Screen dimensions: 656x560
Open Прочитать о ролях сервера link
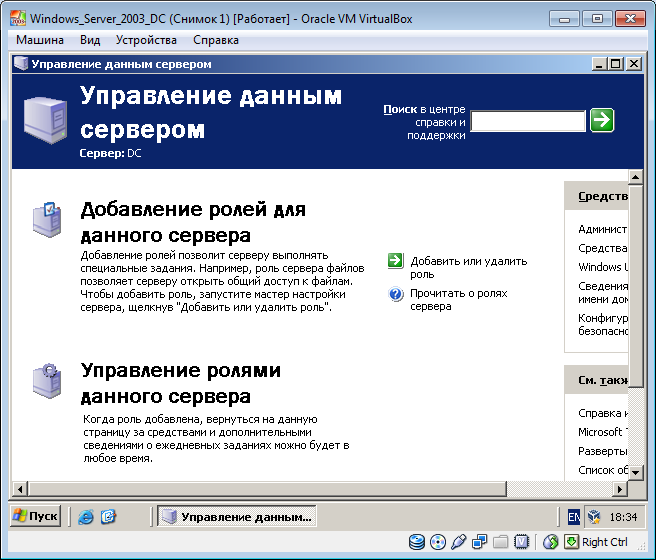(x=459, y=299)
